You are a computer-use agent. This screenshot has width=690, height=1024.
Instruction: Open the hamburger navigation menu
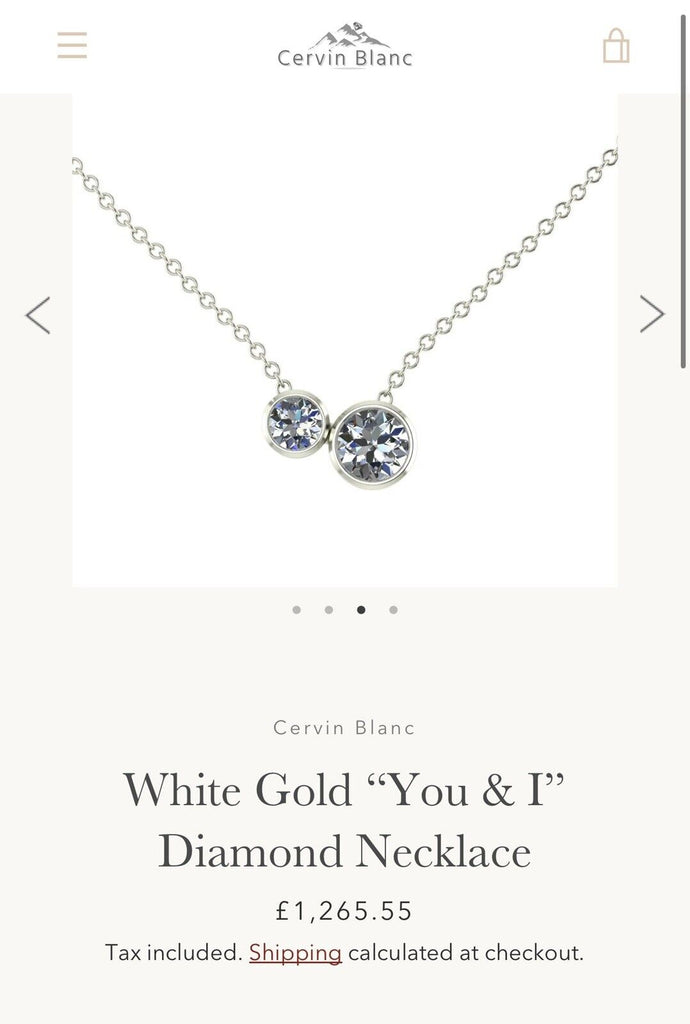[x=72, y=45]
